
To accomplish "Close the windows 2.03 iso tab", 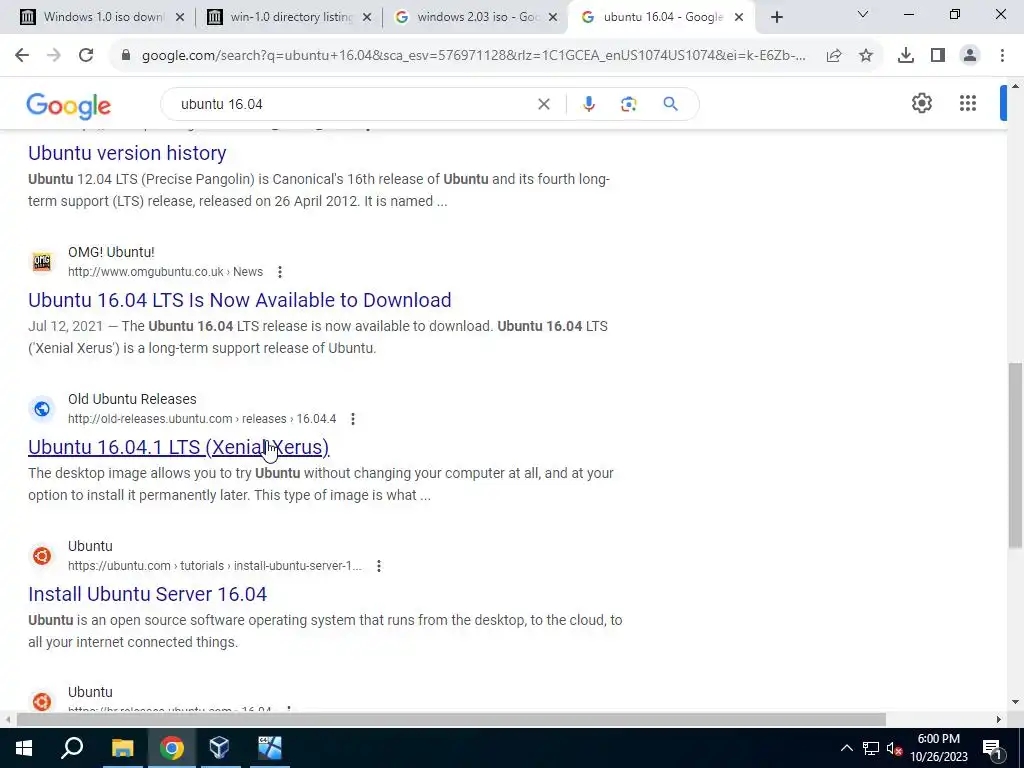I will [x=553, y=18].
